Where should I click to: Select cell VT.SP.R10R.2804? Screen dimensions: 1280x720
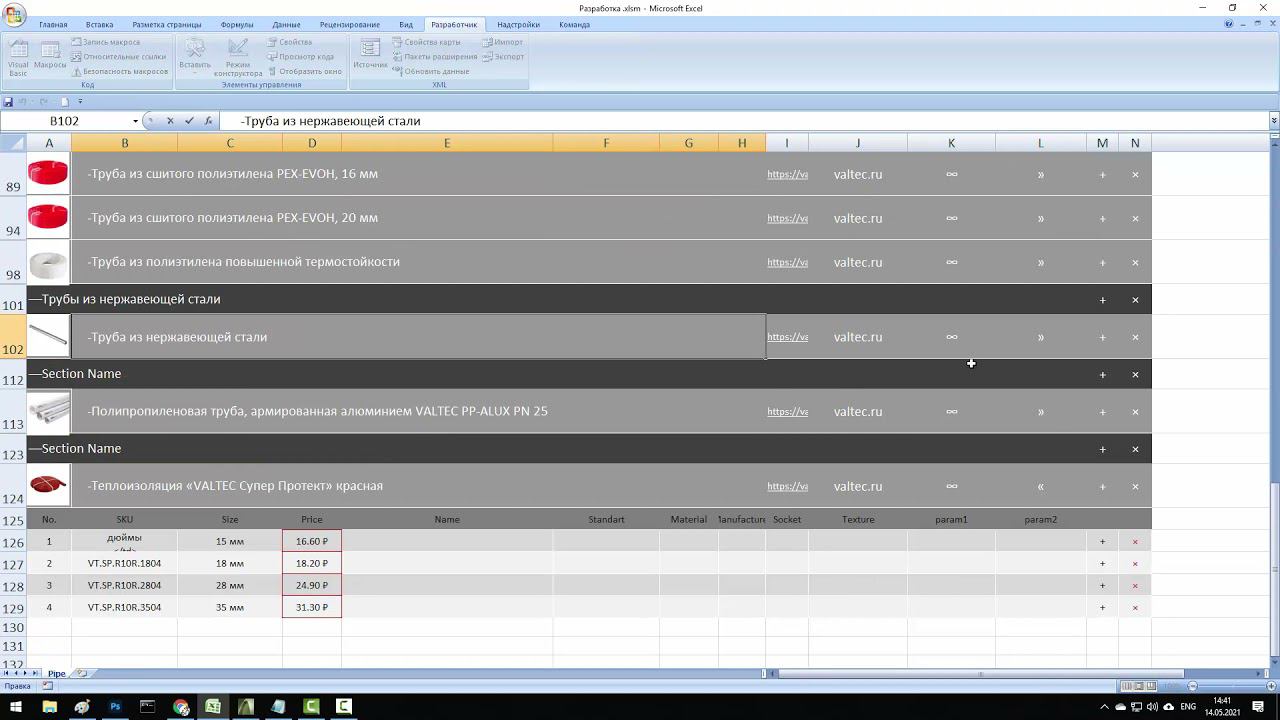point(124,585)
